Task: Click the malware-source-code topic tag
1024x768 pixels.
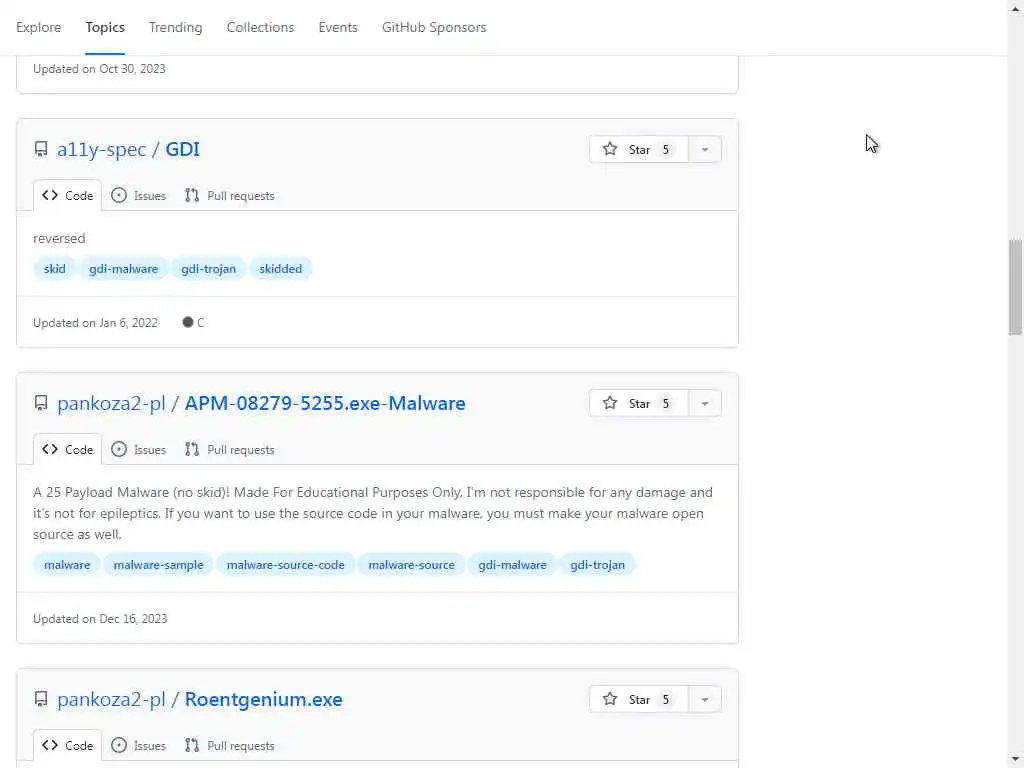Action: [285, 565]
